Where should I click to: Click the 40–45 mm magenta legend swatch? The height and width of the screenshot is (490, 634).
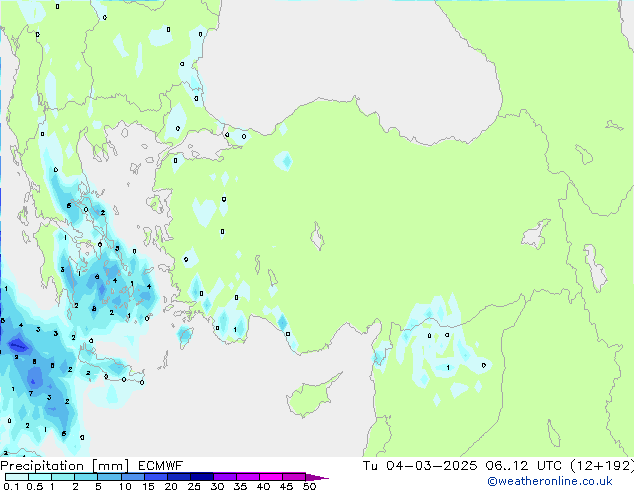pos(271,477)
